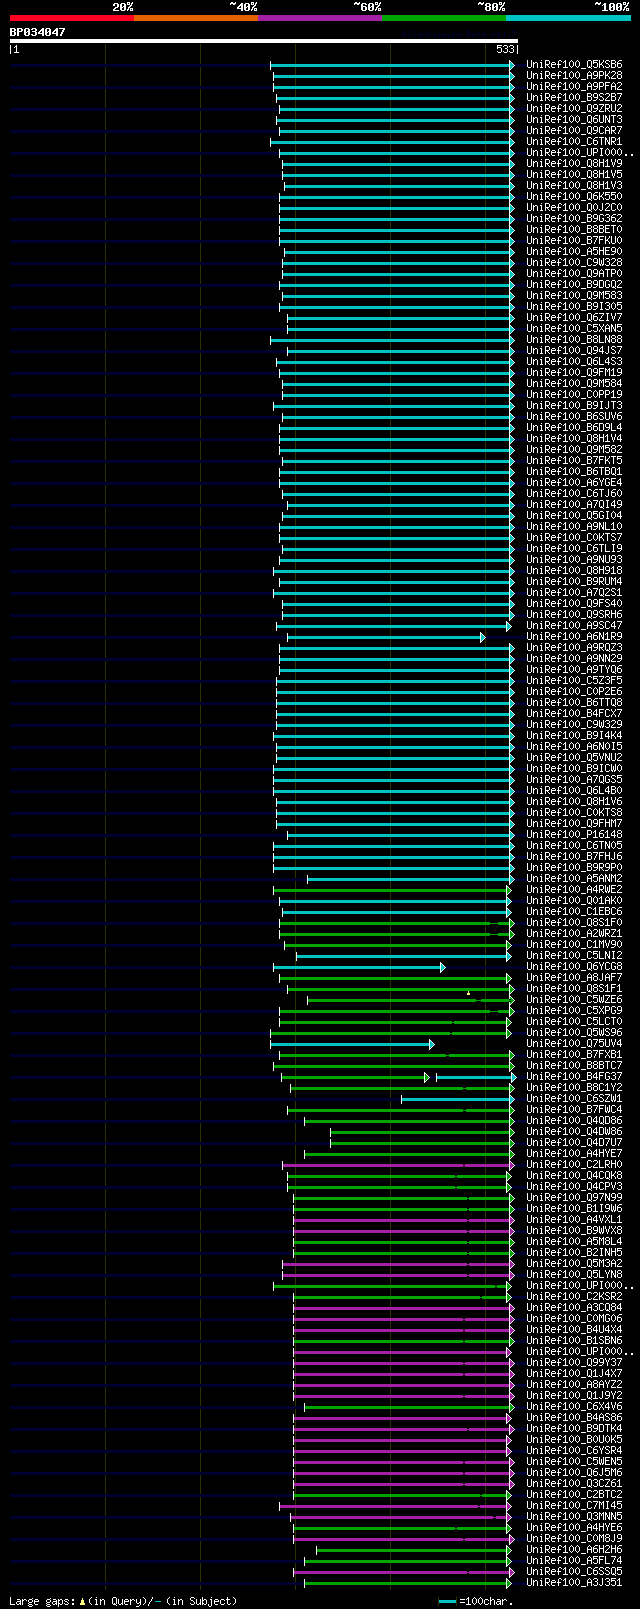This screenshot has height=1609, width=640.
Task: Open hit UniRef100_Q9FM19
Action: pos(574,373)
